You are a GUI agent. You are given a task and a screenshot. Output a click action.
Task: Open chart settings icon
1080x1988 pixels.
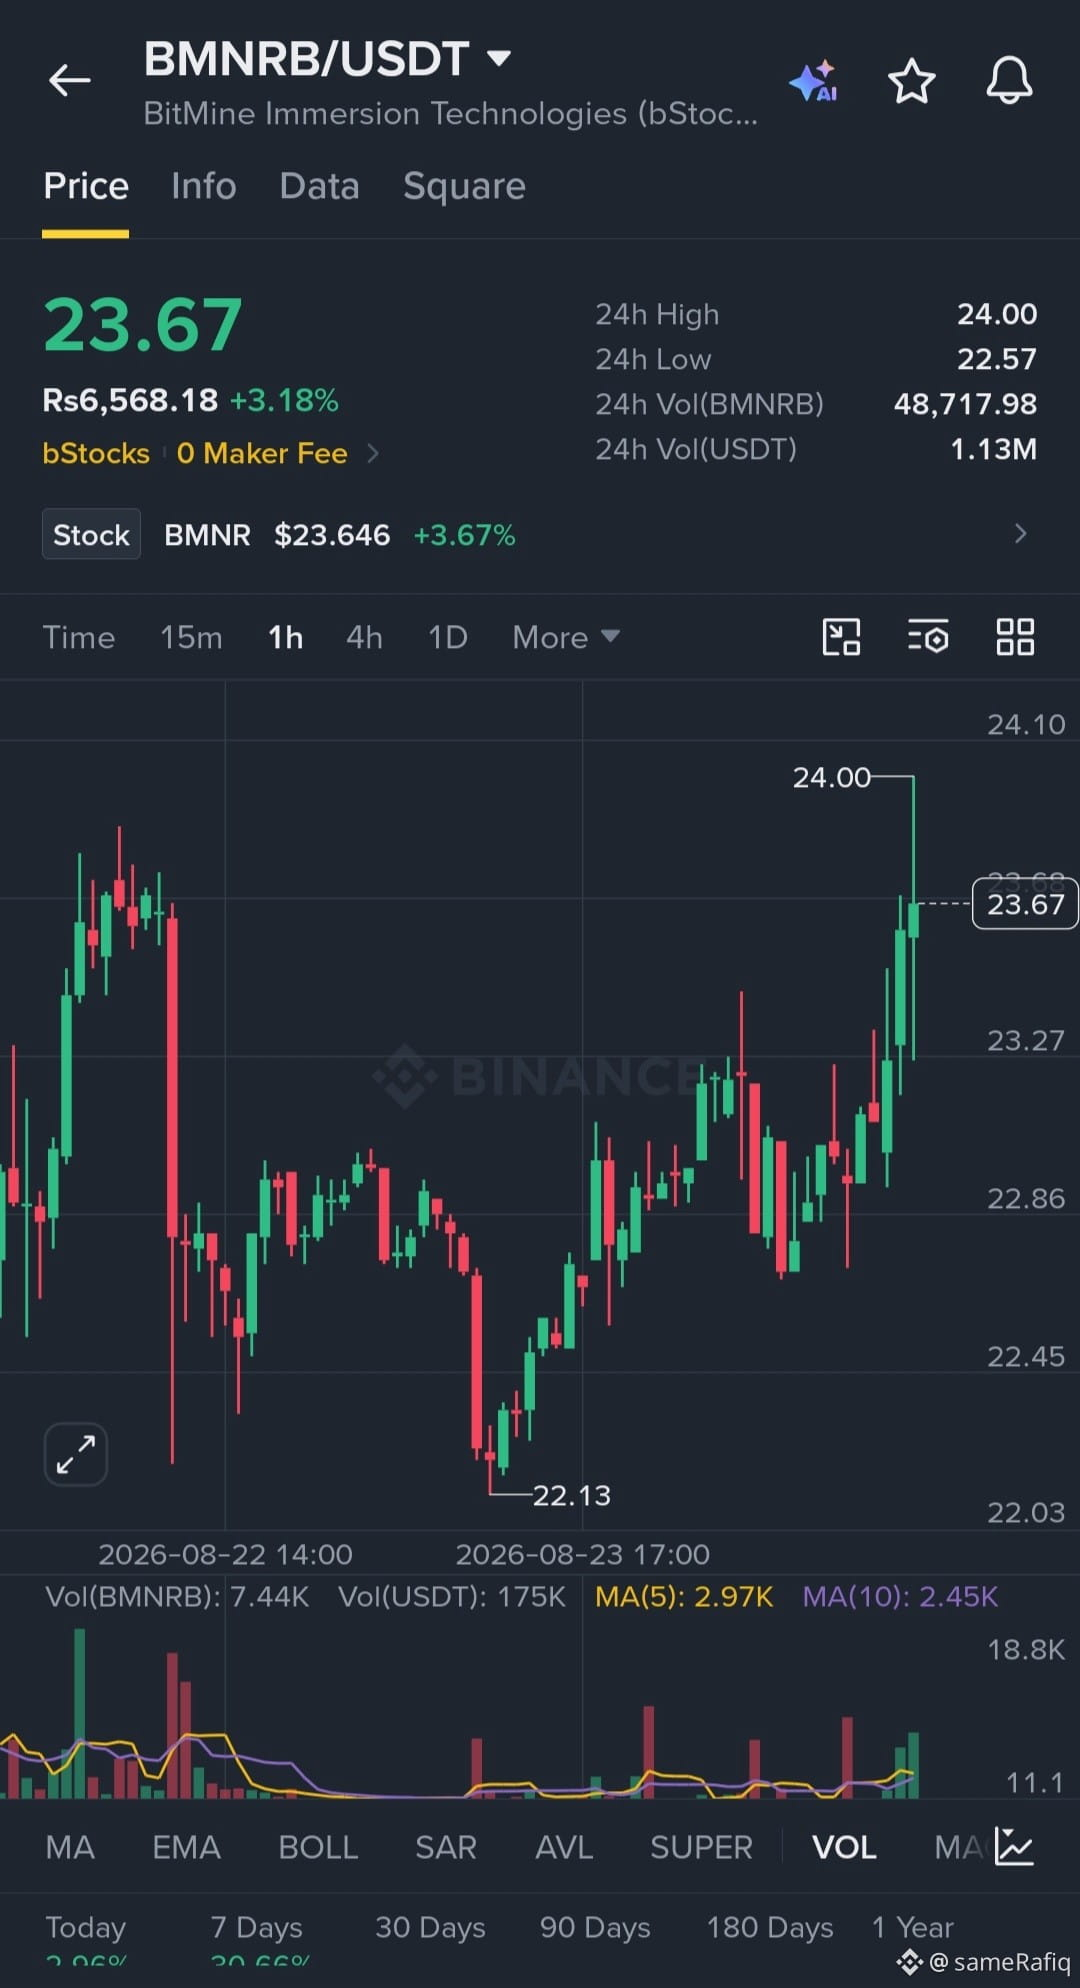928,637
